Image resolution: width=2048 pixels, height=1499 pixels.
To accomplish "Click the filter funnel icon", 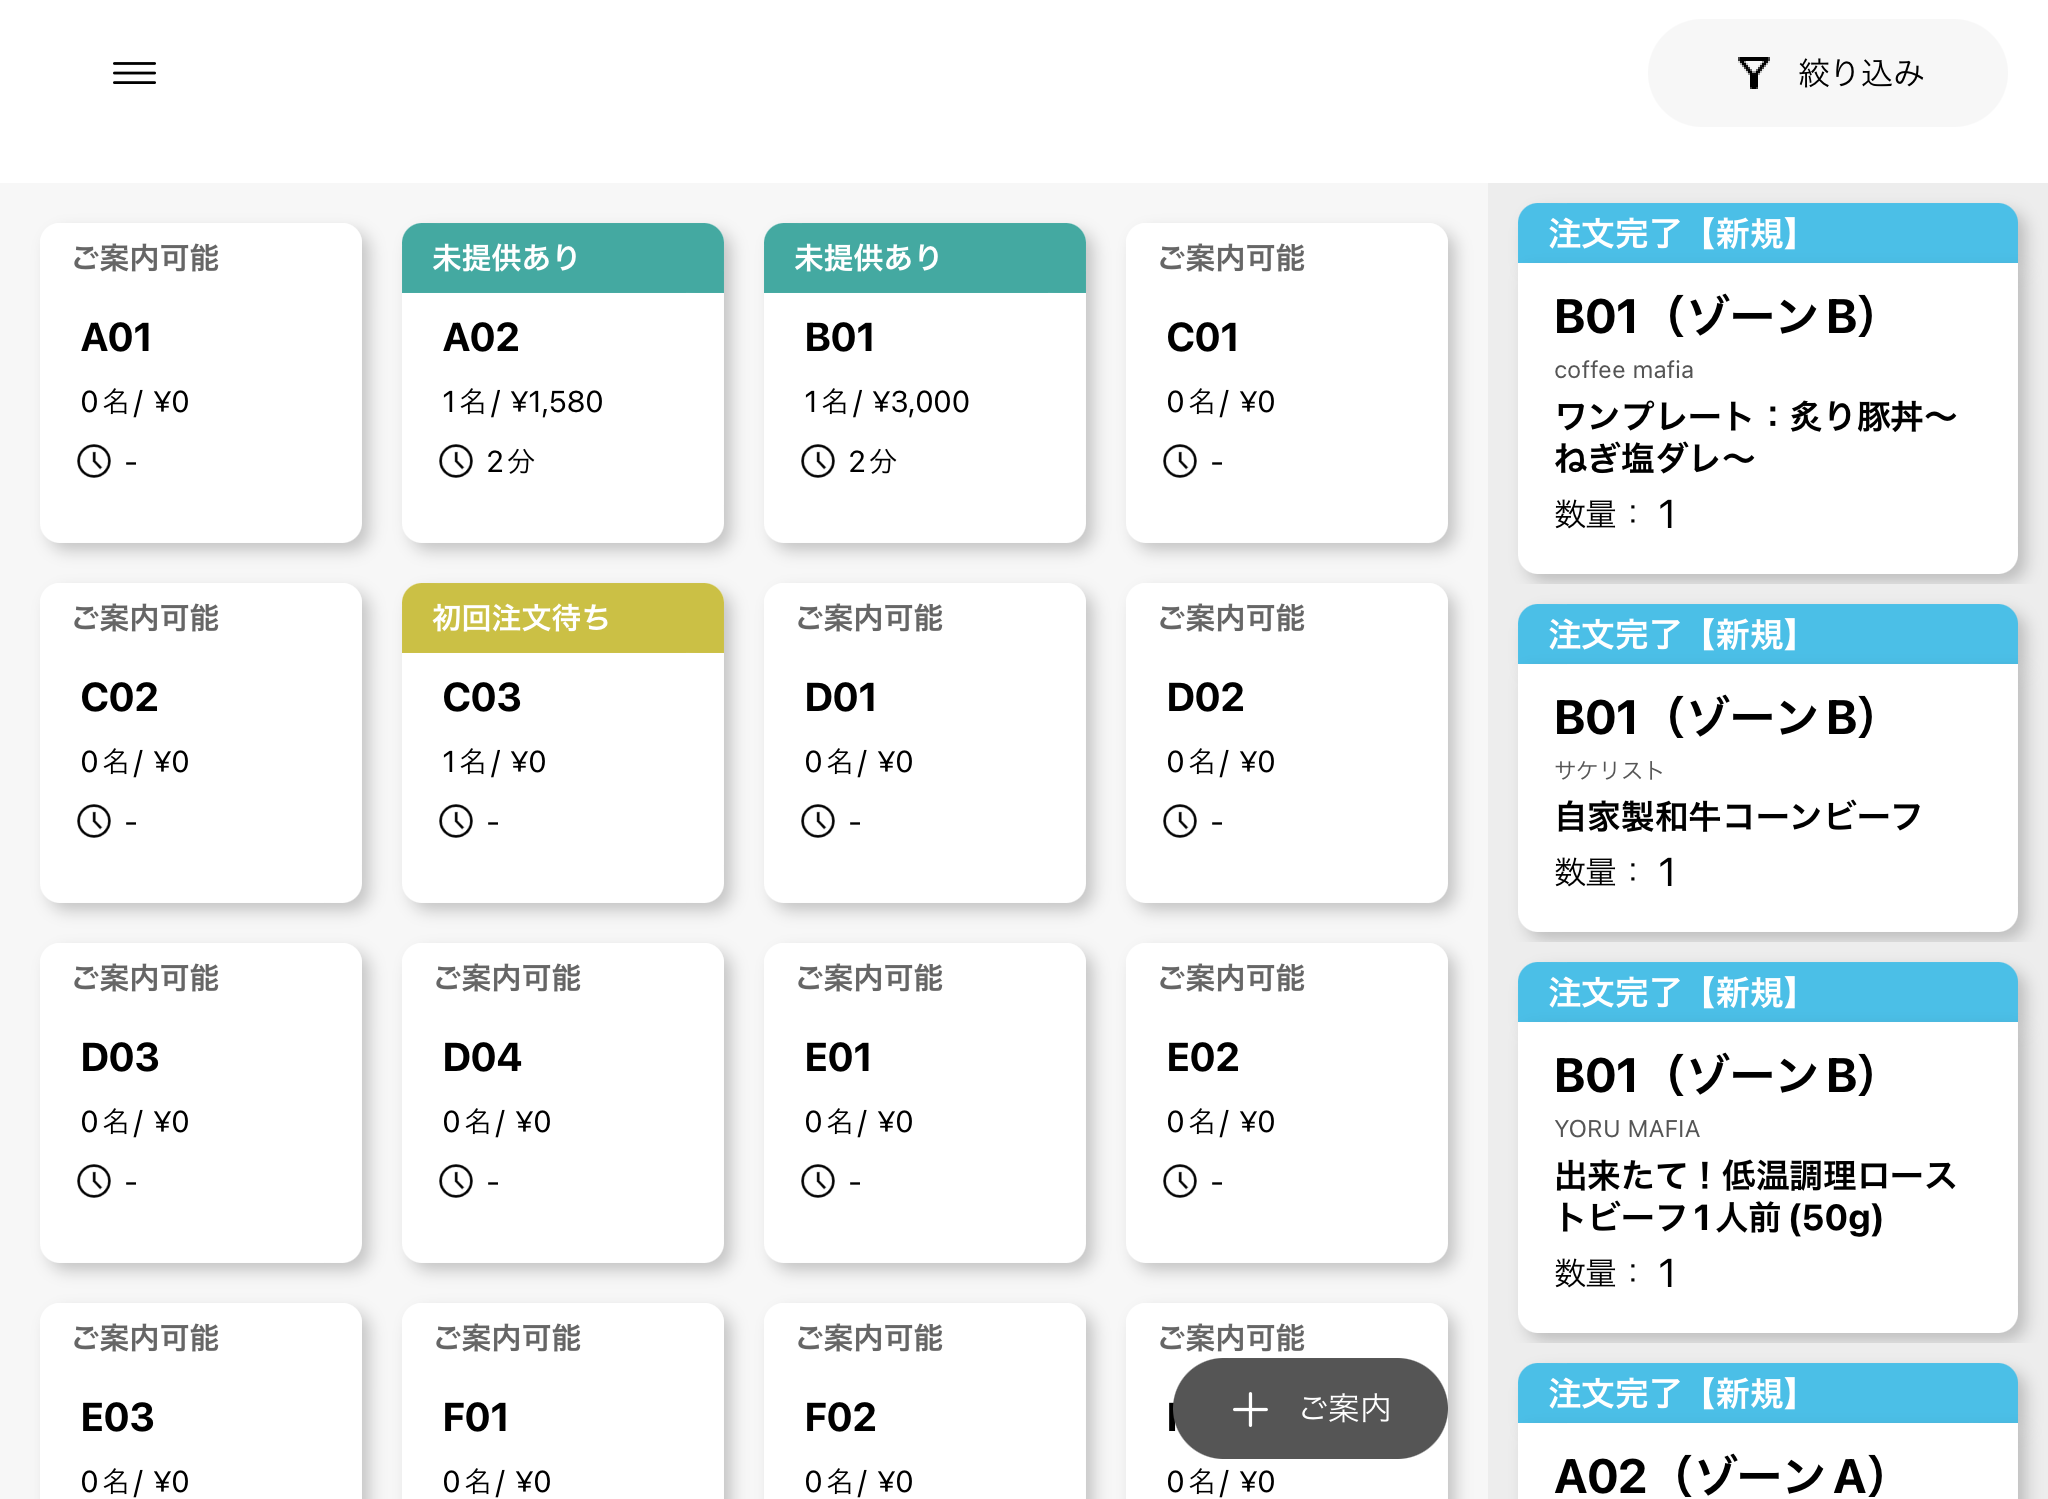I will pos(1753,73).
